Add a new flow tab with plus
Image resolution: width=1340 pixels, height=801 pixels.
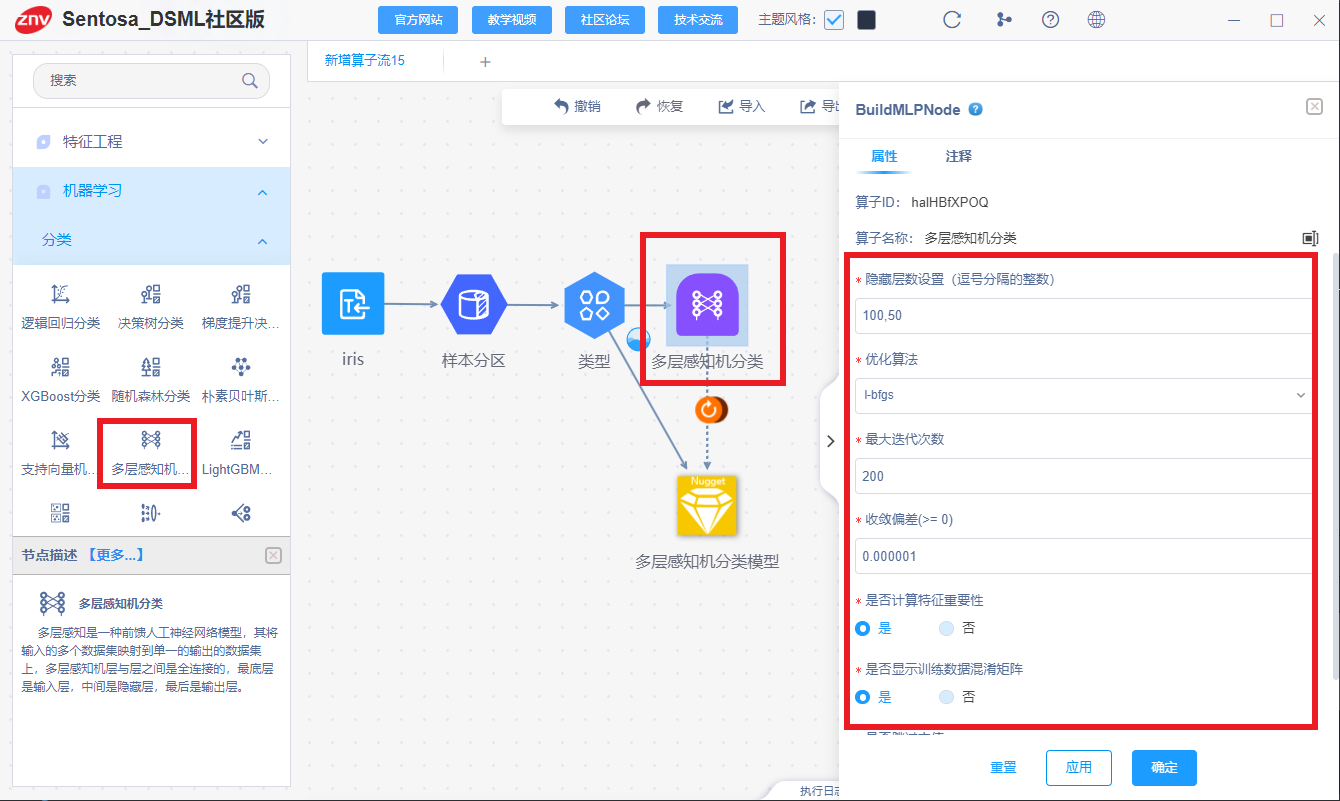(485, 62)
